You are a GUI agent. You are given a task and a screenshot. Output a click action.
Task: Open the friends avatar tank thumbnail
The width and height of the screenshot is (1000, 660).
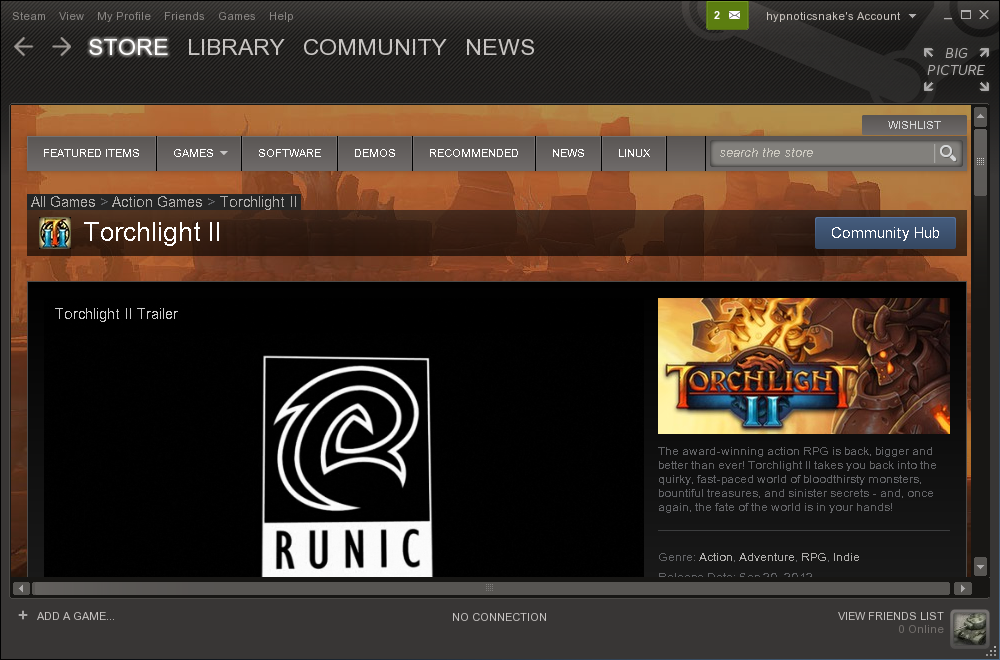point(969,629)
